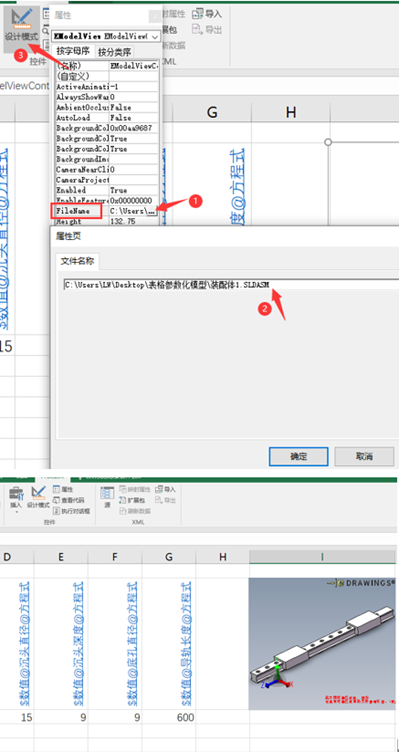Click the FileName ellipsis browse button

point(152,211)
